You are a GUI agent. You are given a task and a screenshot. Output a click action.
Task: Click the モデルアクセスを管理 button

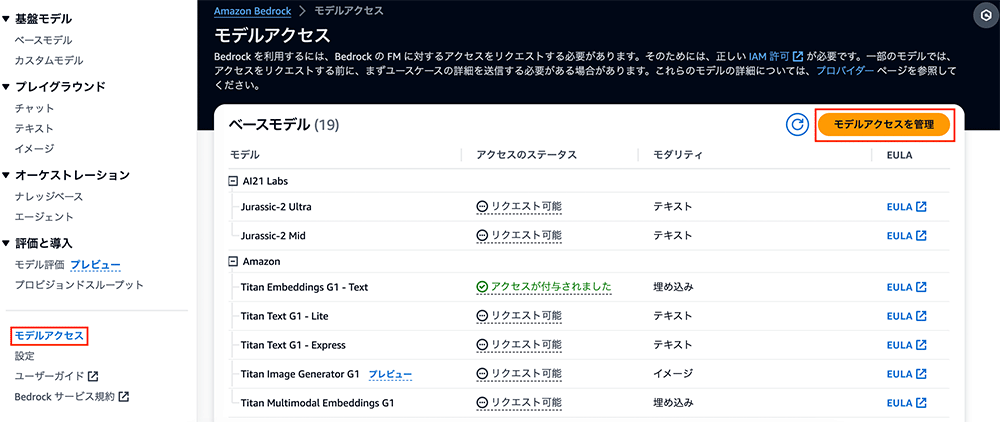[x=884, y=125]
